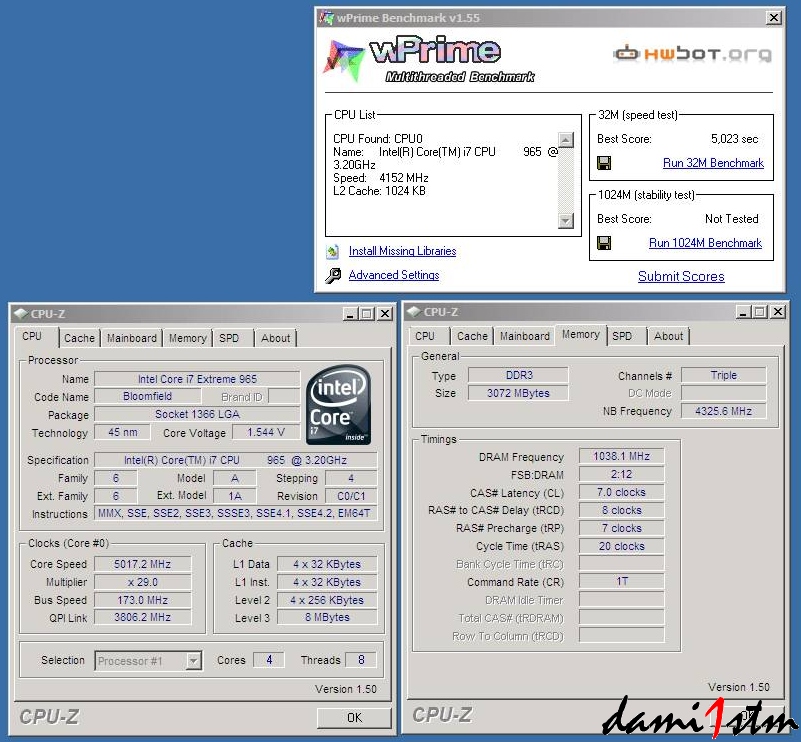
Task: Switch to Cache tab in left CPU-Z window
Action: pyautogui.click(x=79, y=338)
